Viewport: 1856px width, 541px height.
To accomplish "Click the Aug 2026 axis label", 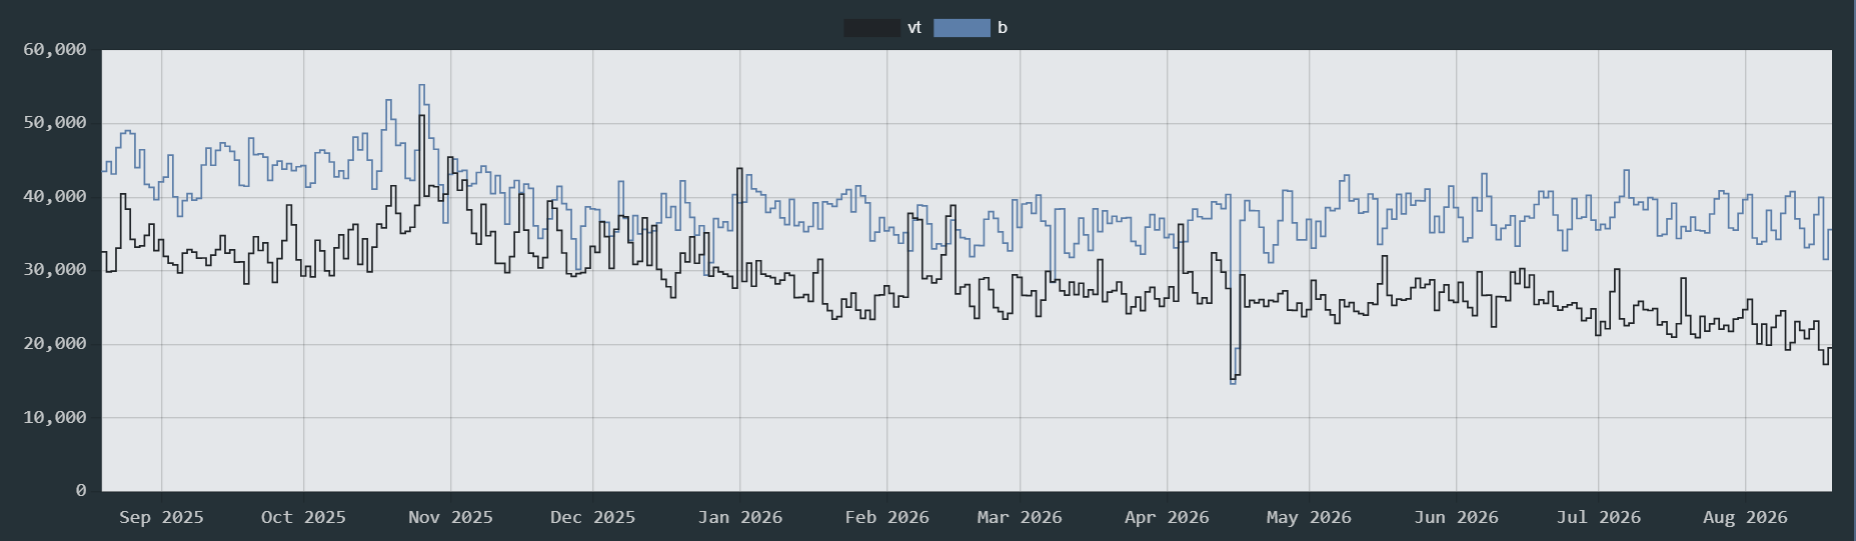I will (1745, 517).
